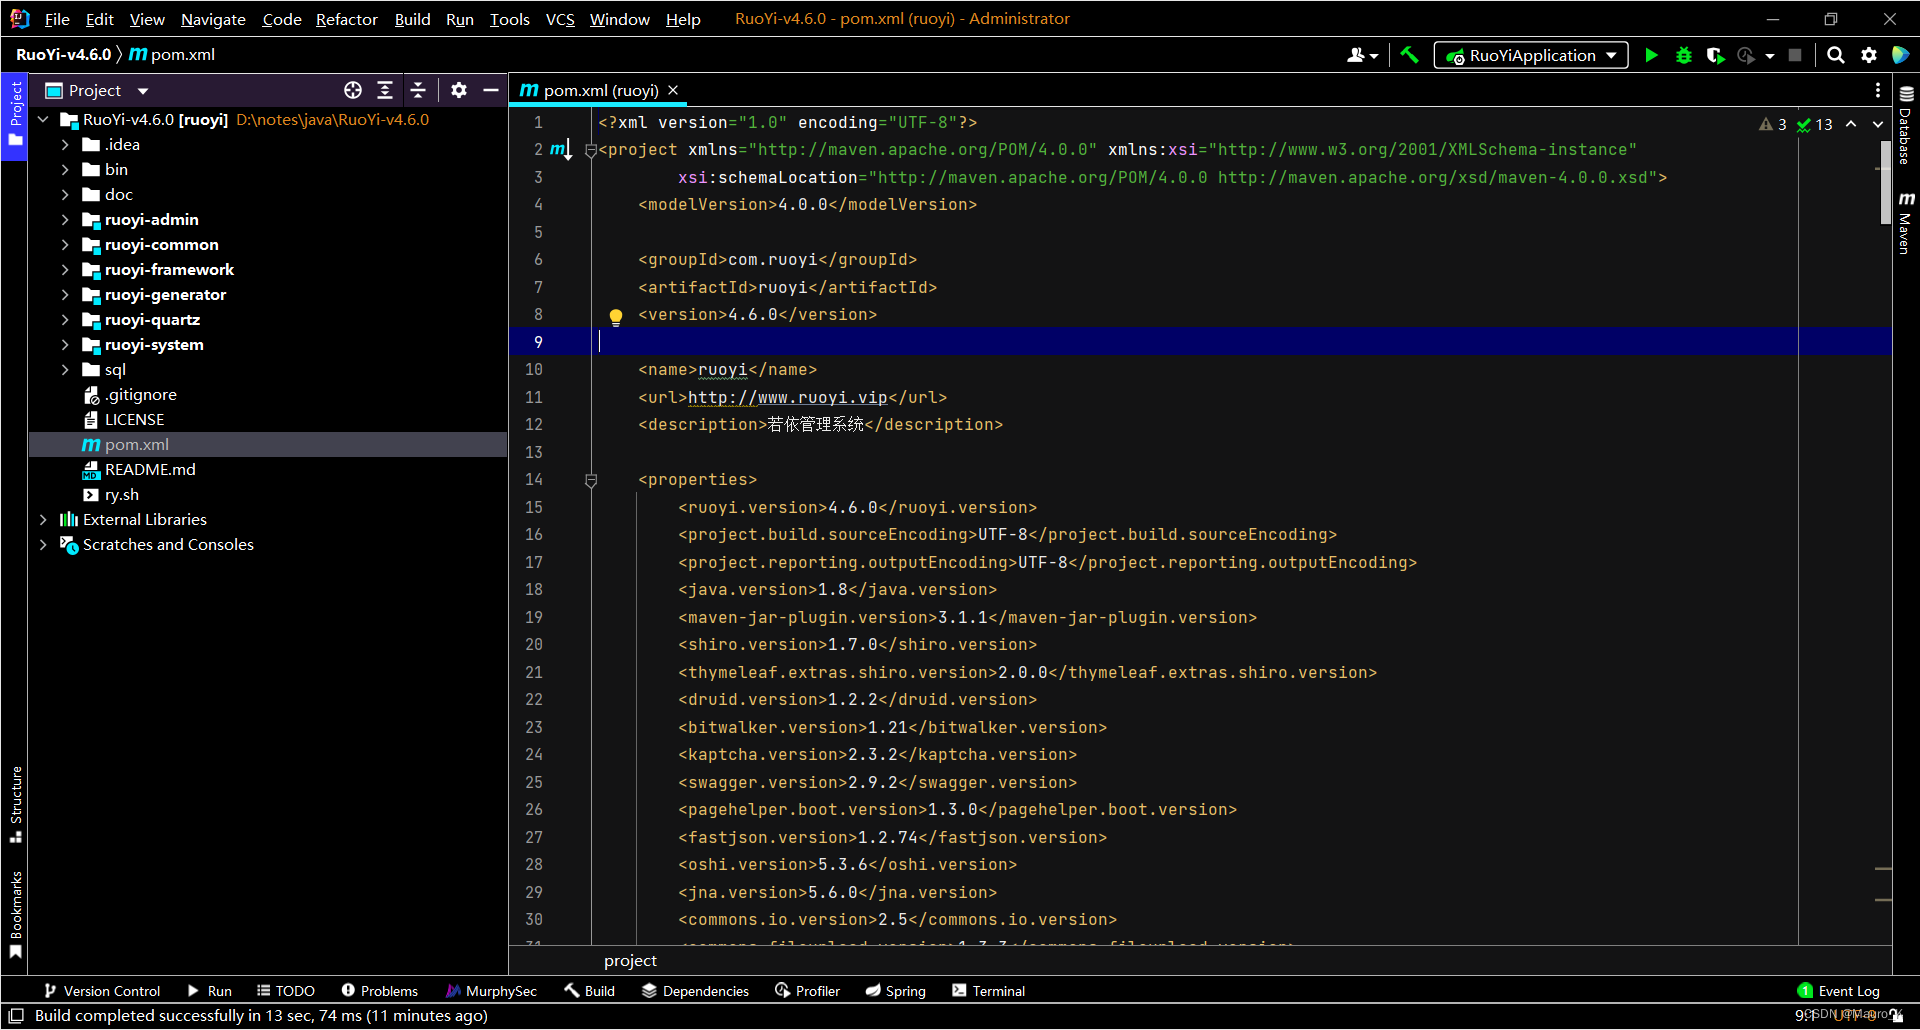Expand the sql folder
The image size is (1920, 1030).
click(65, 370)
